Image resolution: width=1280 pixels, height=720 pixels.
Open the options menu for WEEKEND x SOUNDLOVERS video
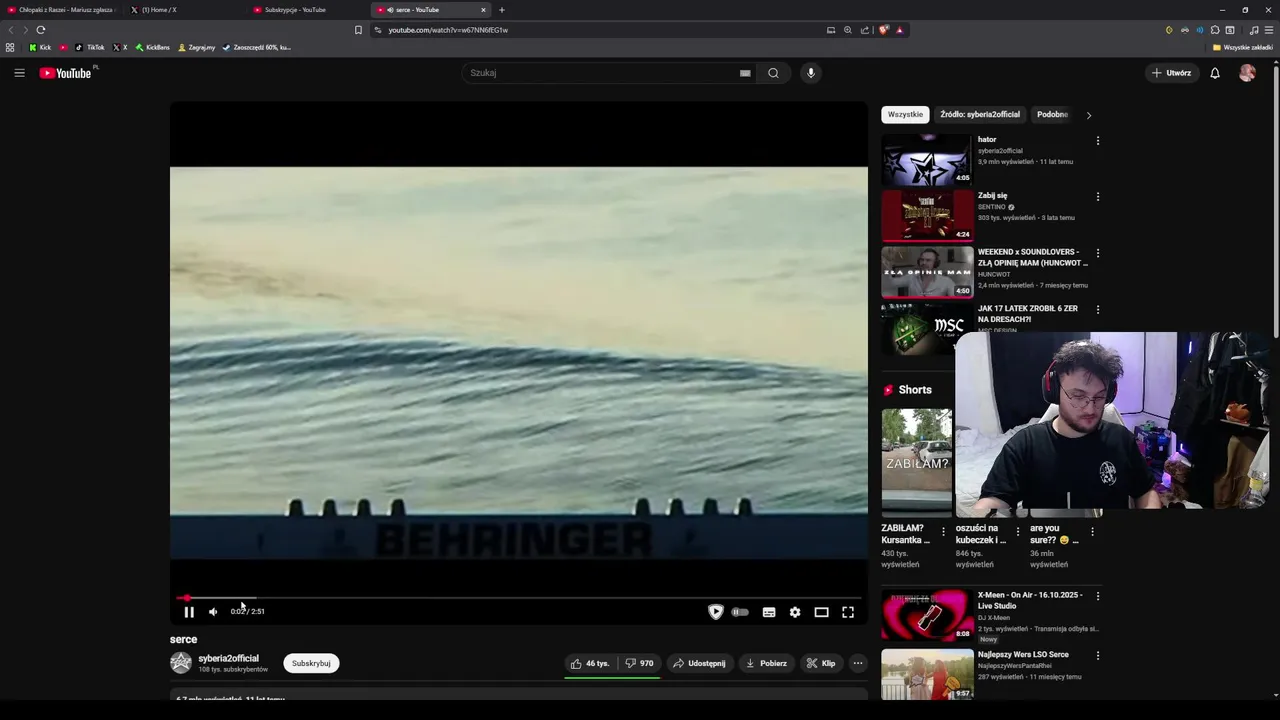1098,254
